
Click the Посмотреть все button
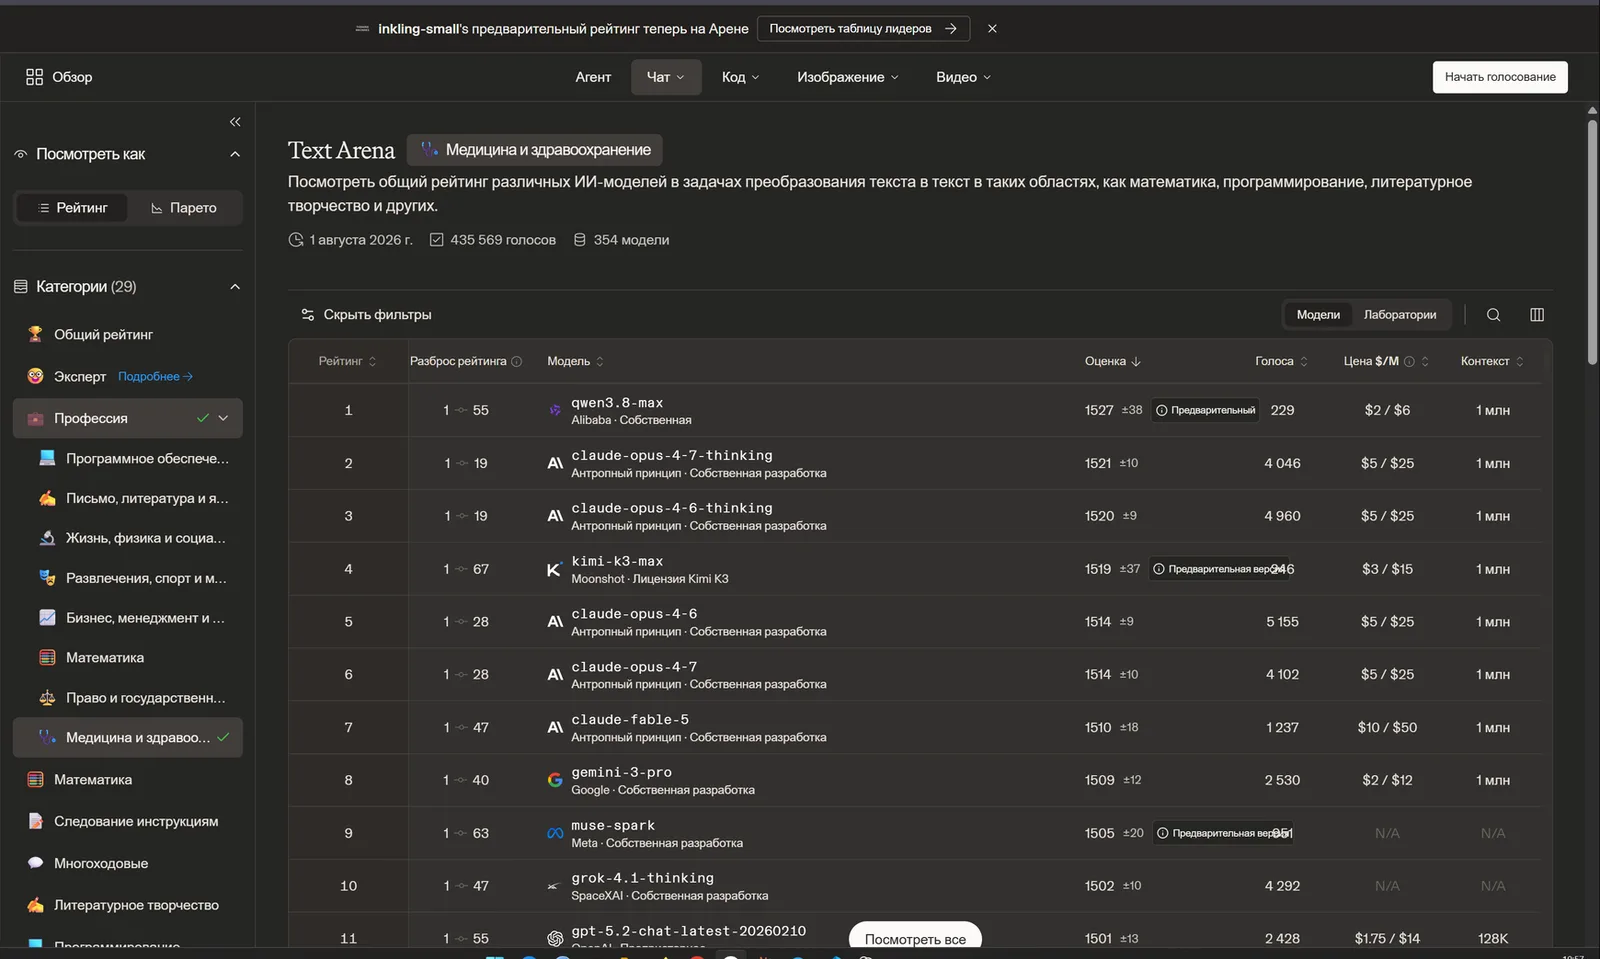[915, 937]
